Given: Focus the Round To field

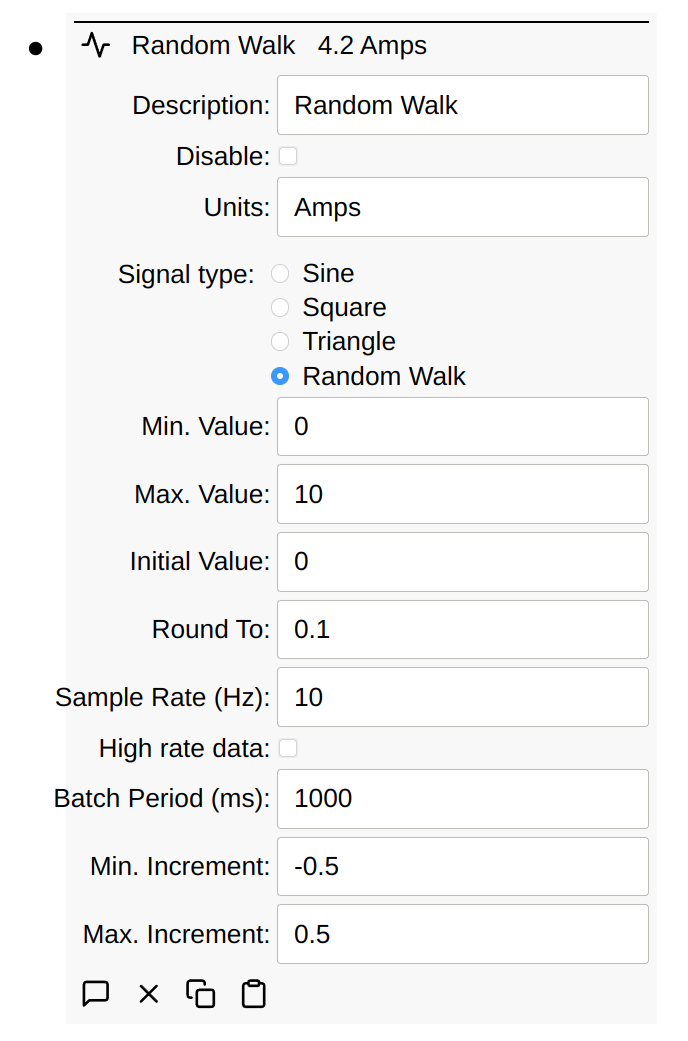Looking at the screenshot, I should pyautogui.click(x=462, y=630).
